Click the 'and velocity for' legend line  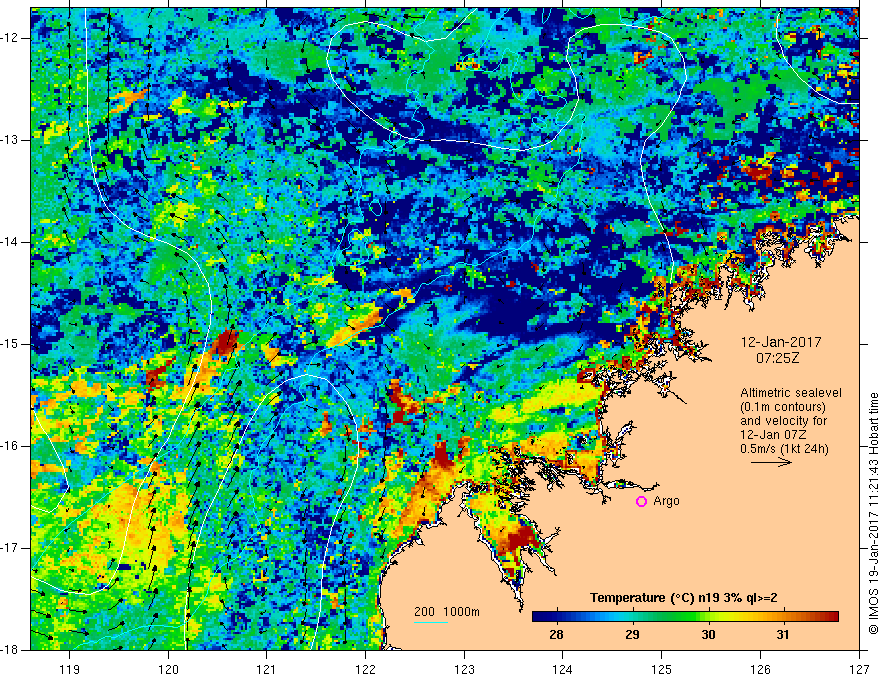pyautogui.click(x=783, y=421)
